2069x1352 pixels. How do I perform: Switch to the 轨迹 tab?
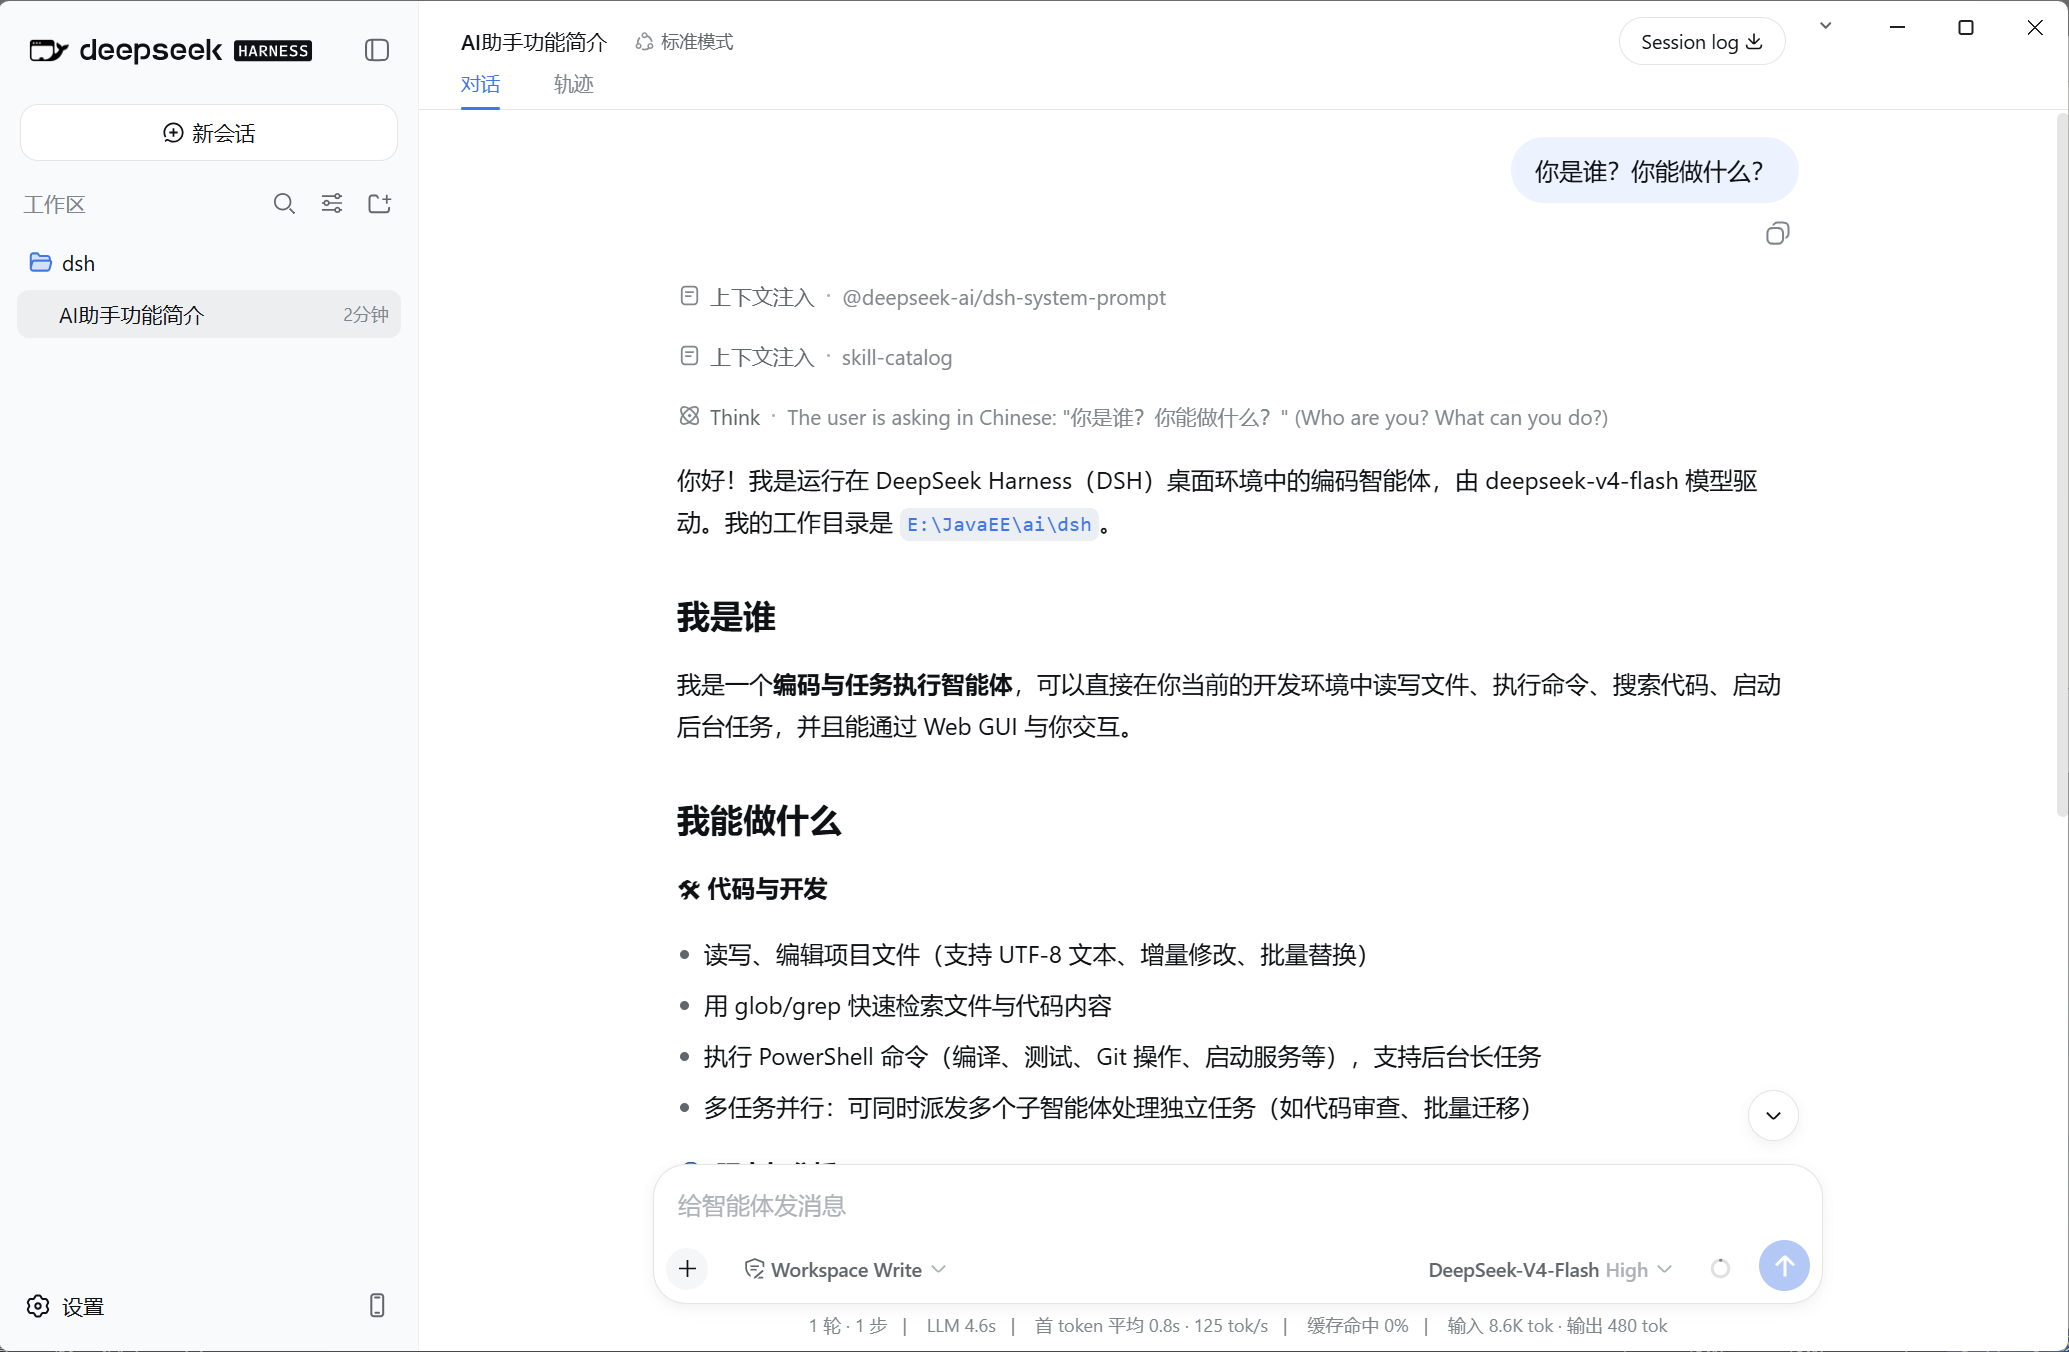574,85
